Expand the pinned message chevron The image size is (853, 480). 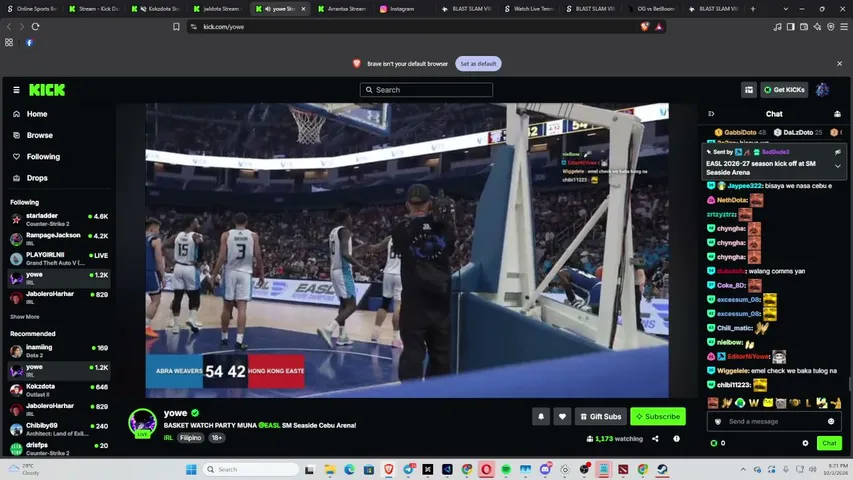click(x=838, y=166)
